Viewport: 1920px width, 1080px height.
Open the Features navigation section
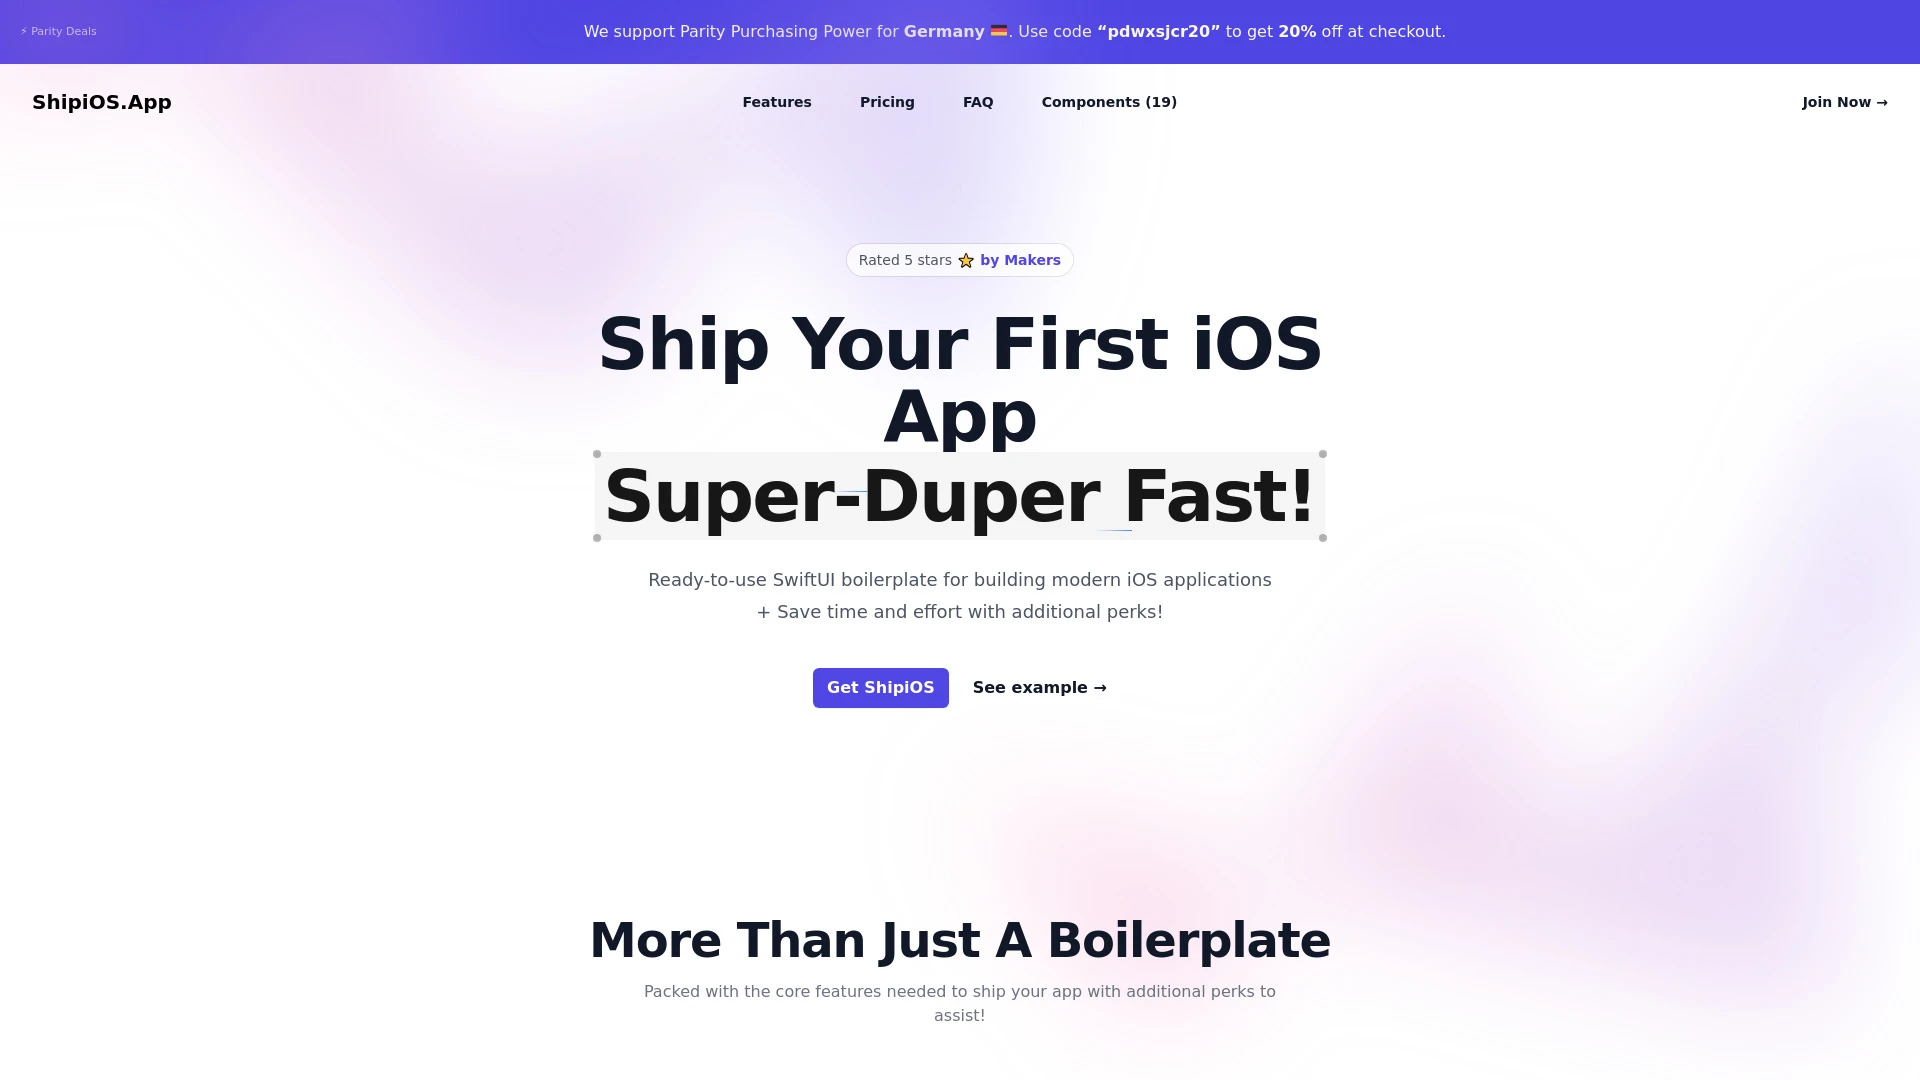777,102
